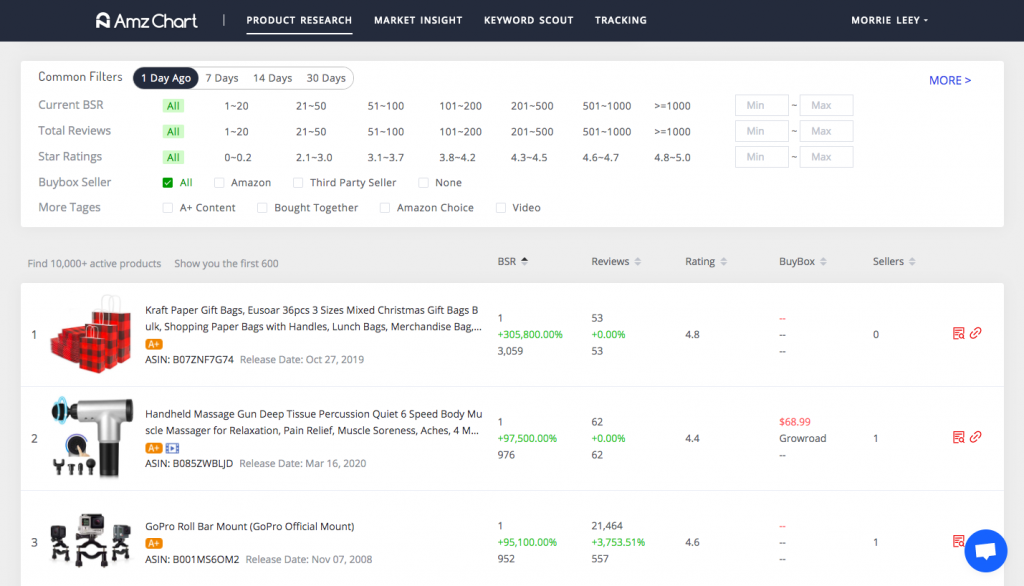
Task: Select 1 Day Ago filter
Action: [x=166, y=78]
